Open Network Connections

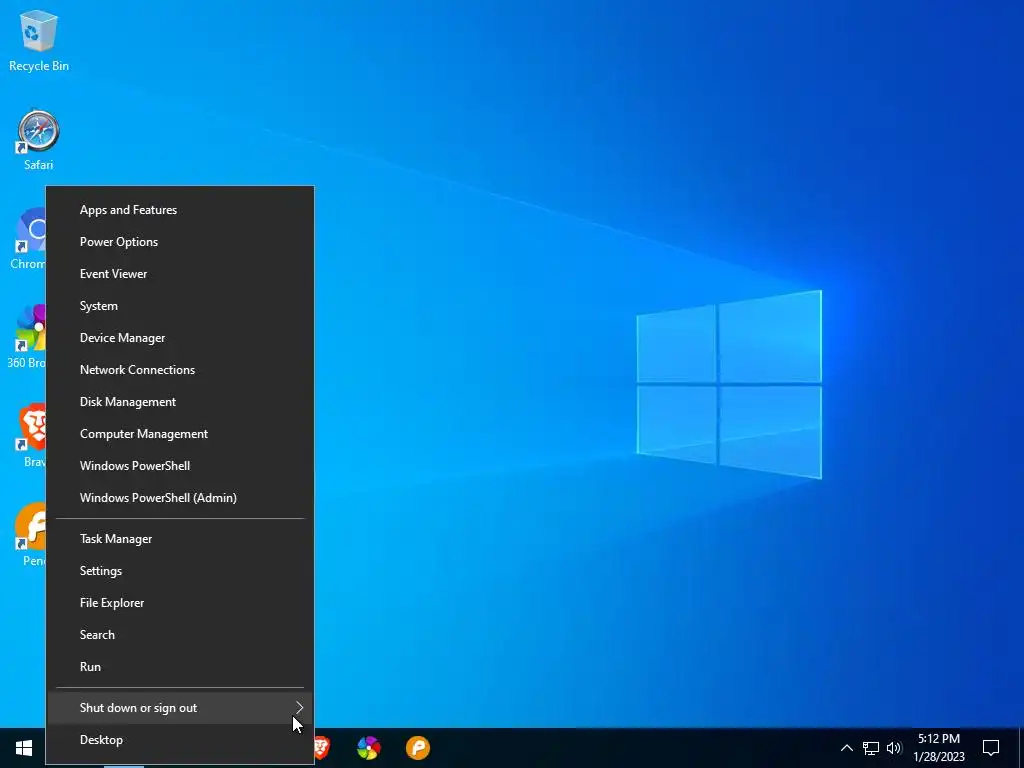(x=180, y=370)
